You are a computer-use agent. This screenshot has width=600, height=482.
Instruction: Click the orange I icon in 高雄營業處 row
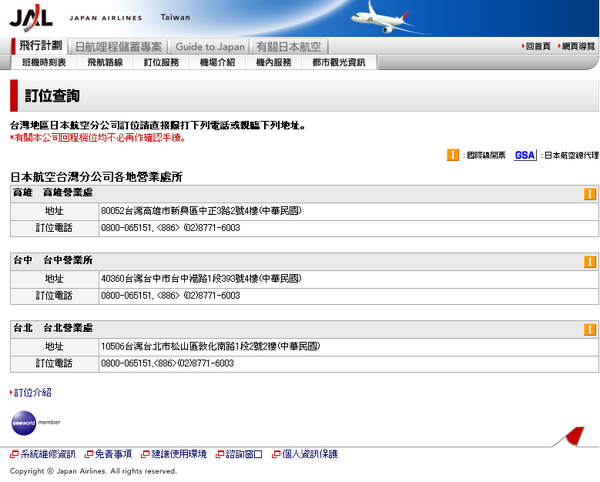[590, 194]
